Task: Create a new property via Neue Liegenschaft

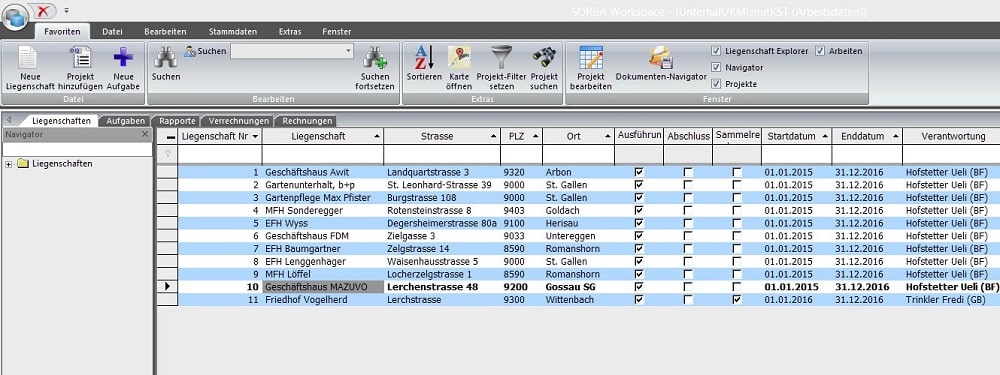Action: (x=29, y=68)
